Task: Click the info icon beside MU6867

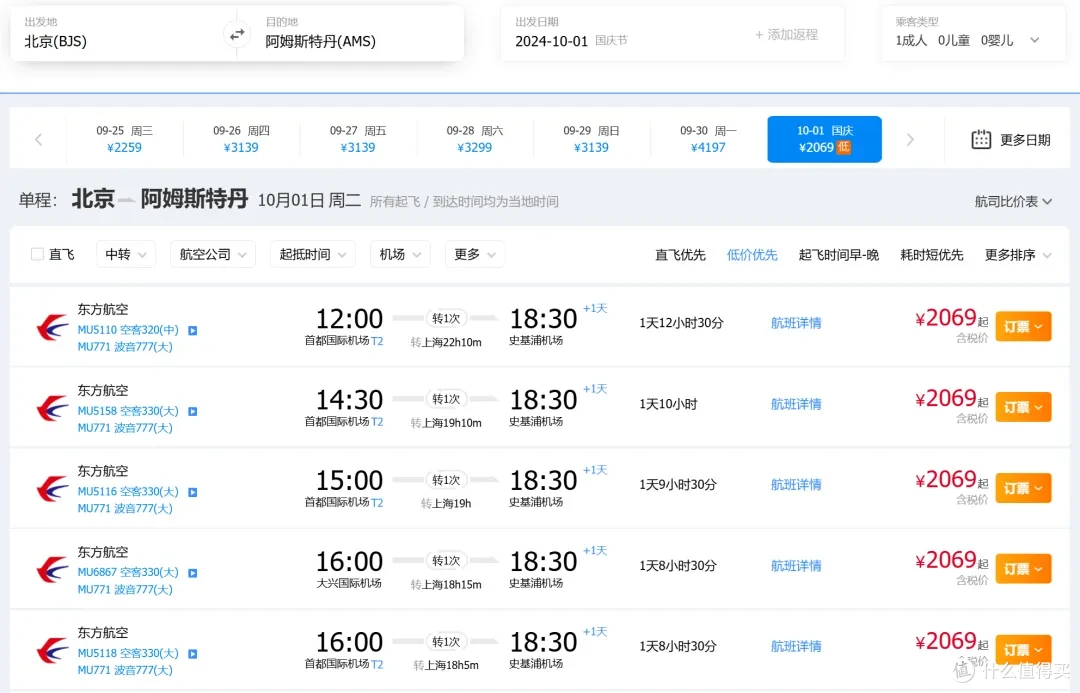Action: tap(193, 573)
